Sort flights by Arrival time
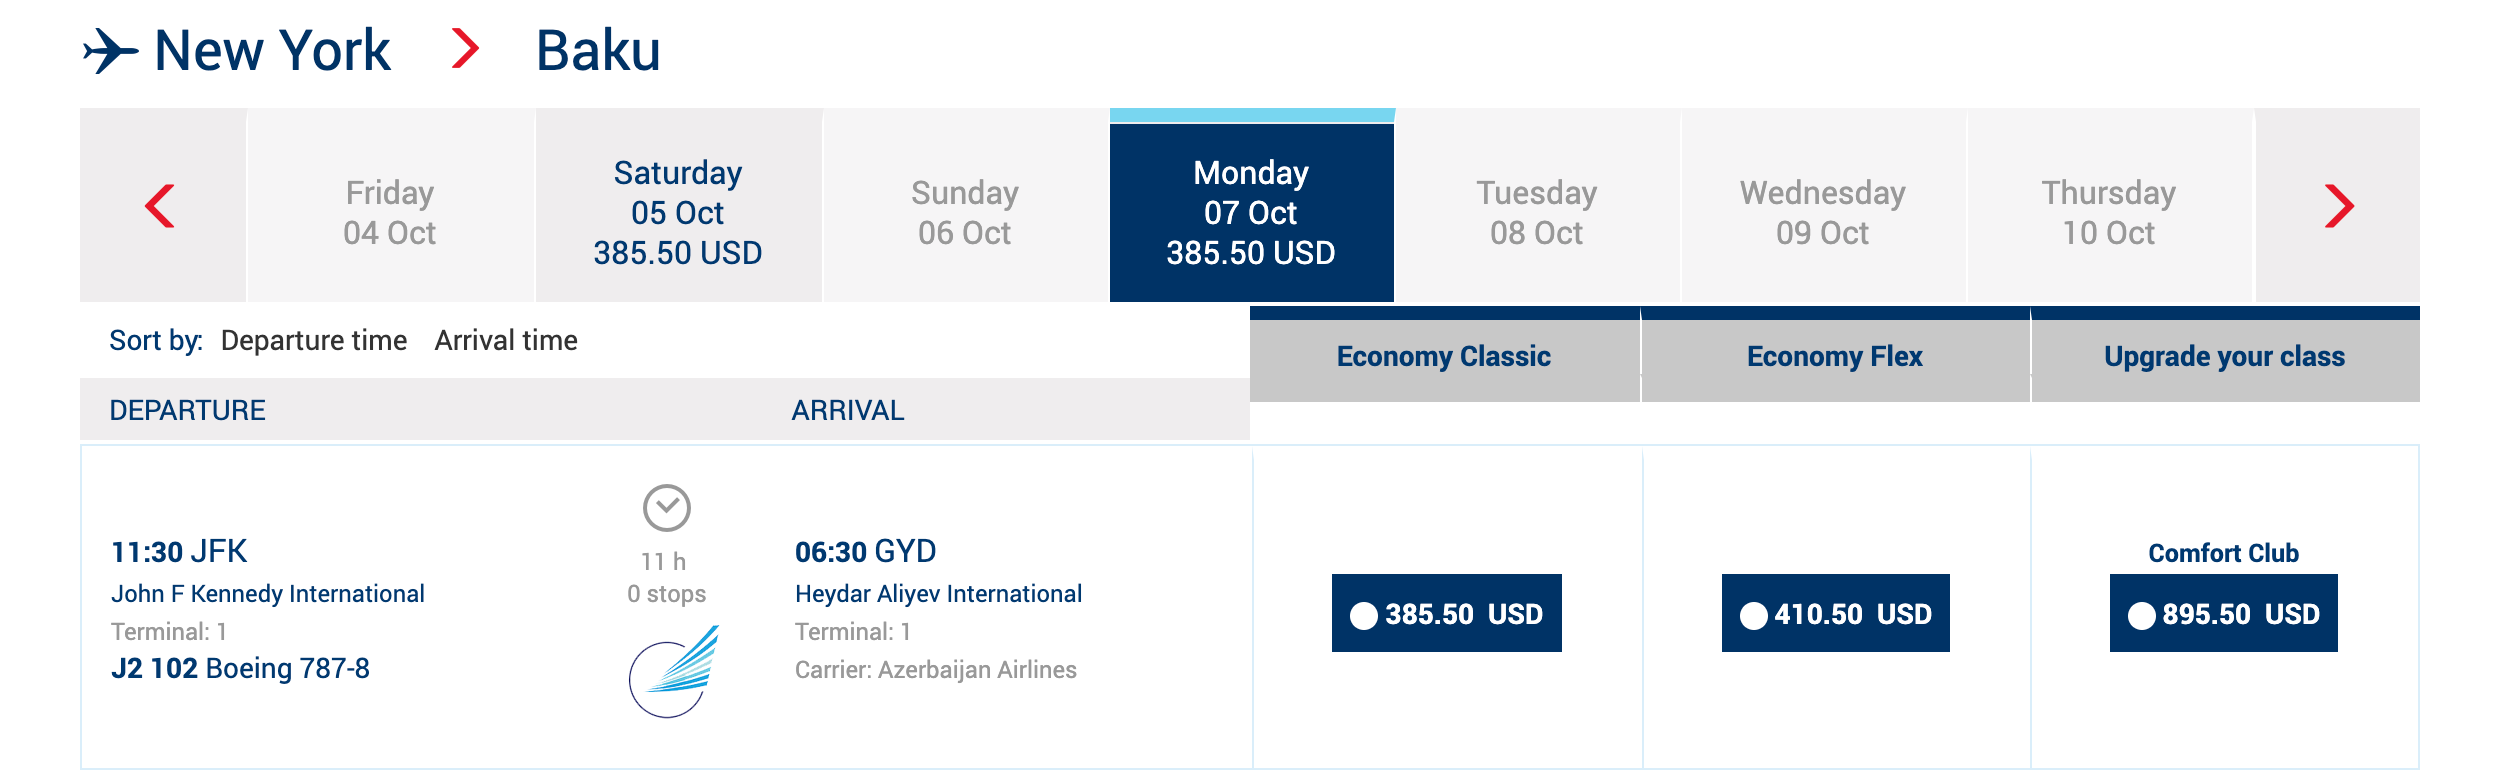Viewport: 2496px width, 784px height. coord(506,341)
